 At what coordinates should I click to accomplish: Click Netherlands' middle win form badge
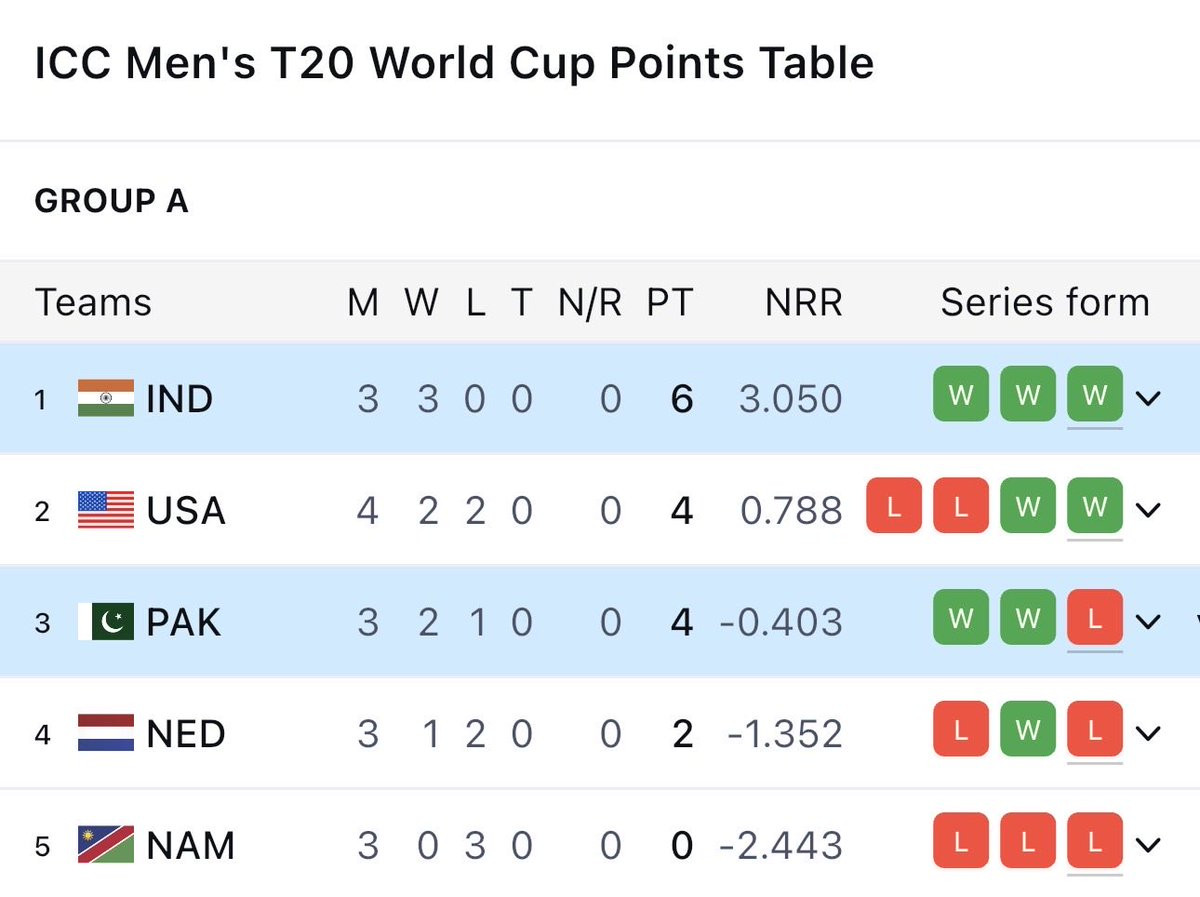[1027, 731]
